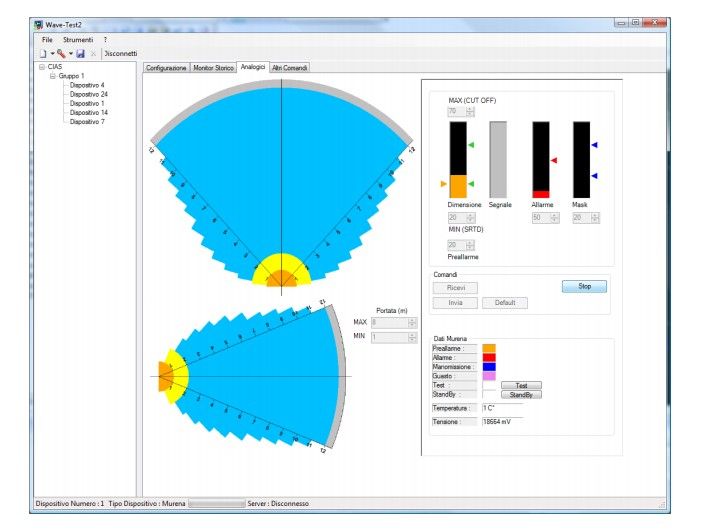The height and width of the screenshot is (531, 703).
Task: Collapse the Gruppo 1 tree node
Action: click(x=52, y=76)
